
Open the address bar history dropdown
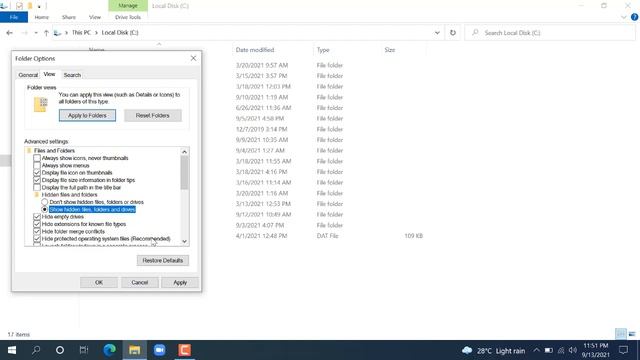point(437,33)
